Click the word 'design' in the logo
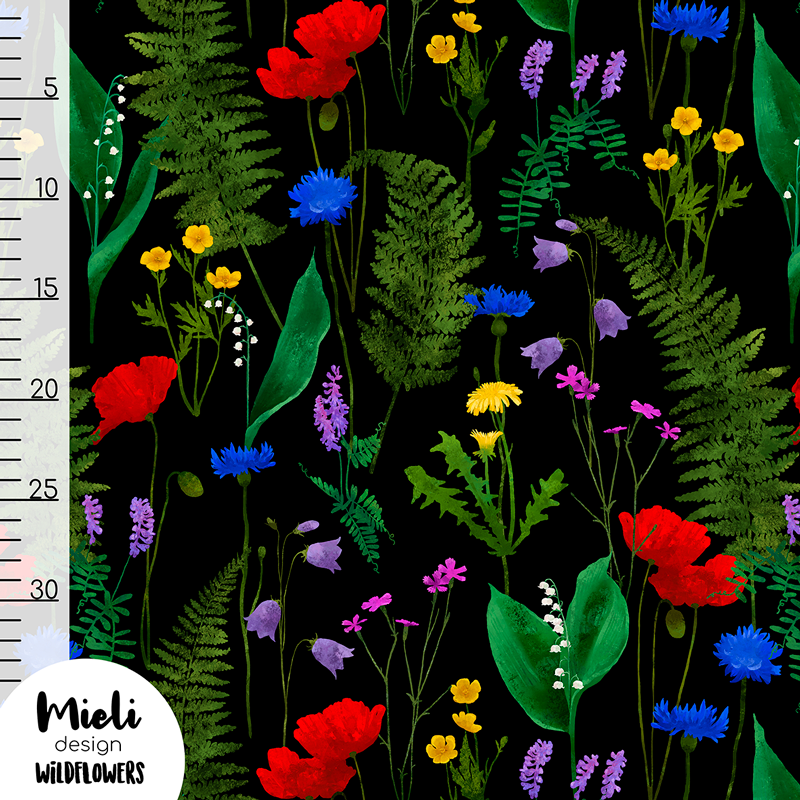800x800 pixels. click(x=88, y=745)
